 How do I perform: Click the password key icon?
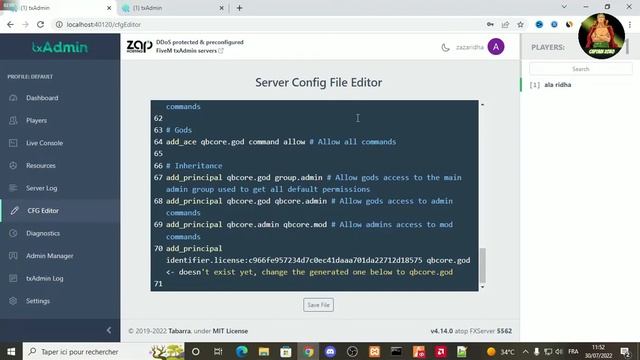(x=490, y=24)
